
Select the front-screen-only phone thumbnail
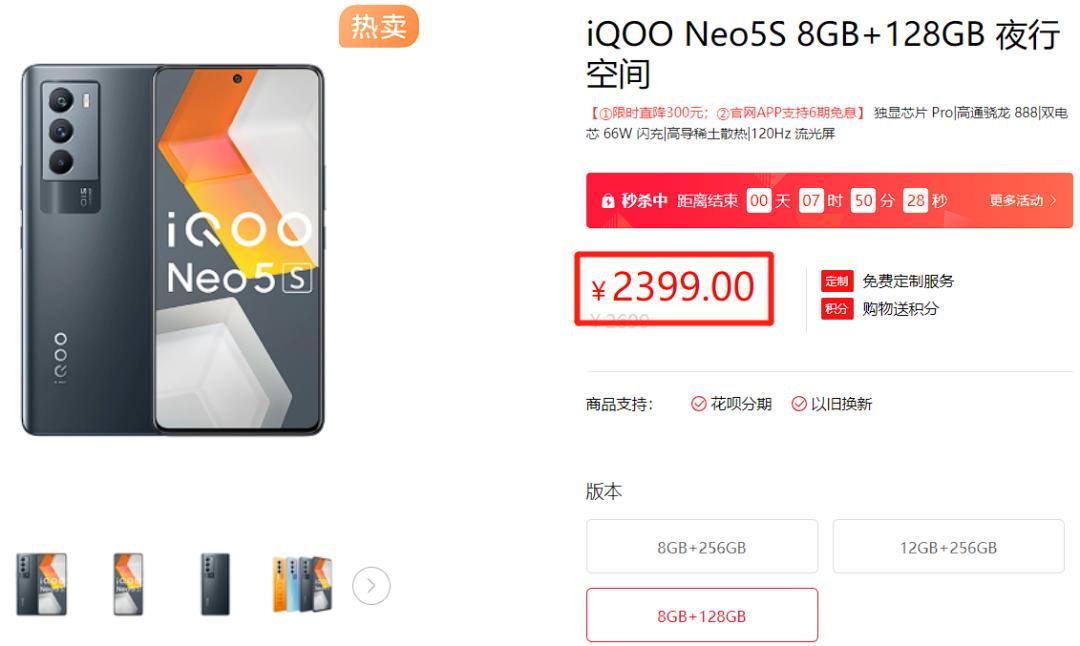pyautogui.click(x=128, y=584)
